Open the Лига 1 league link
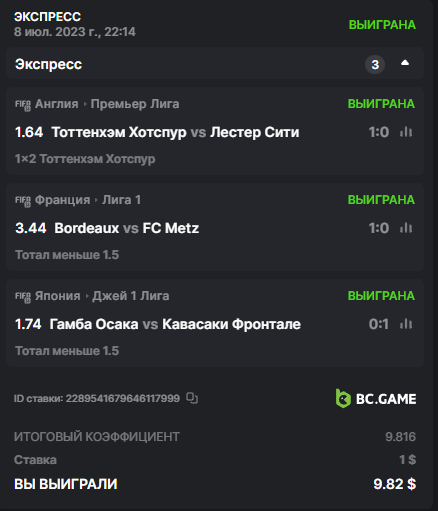Viewport: 438px width, 511px height. point(121,200)
